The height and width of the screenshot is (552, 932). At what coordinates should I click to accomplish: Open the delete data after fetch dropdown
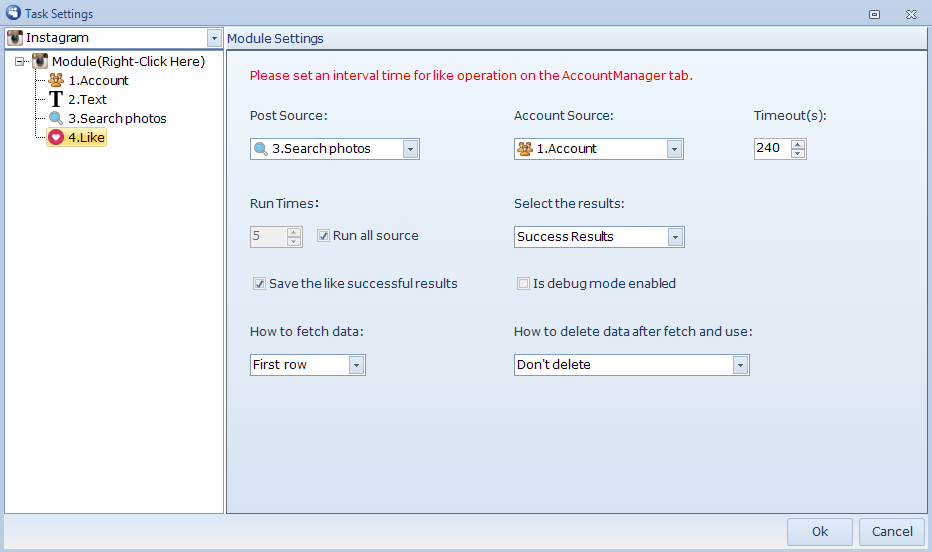pyautogui.click(x=740, y=365)
